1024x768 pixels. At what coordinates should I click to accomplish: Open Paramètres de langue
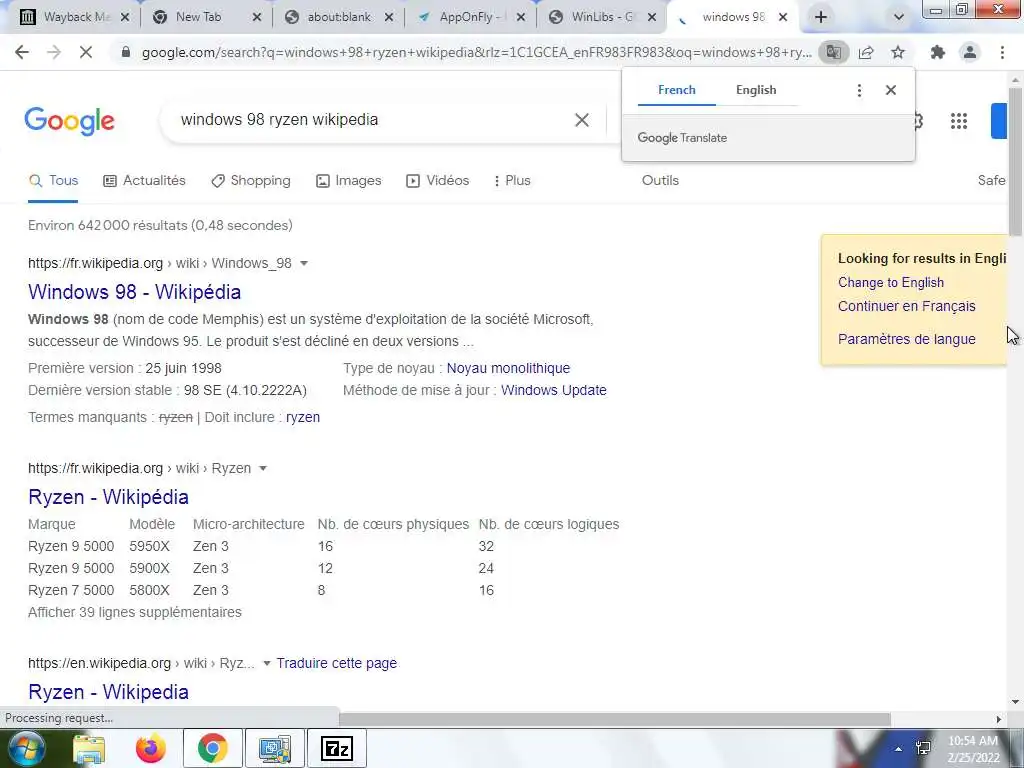[x=906, y=340]
